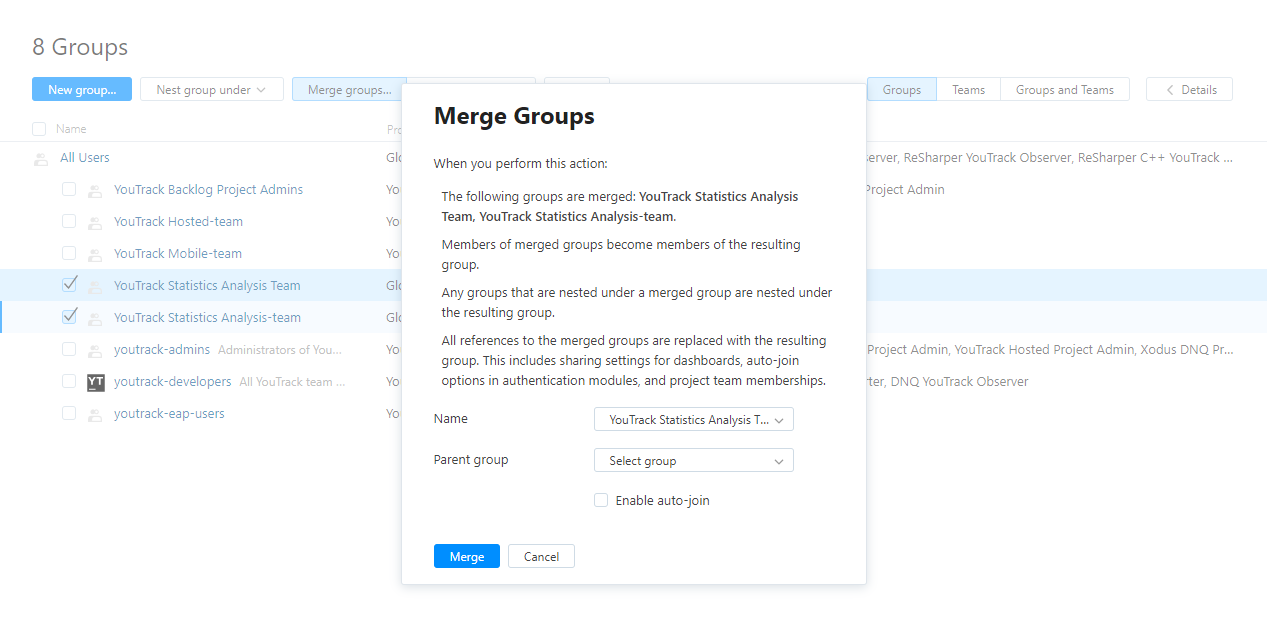Switch to the Teams tab
Image resolution: width=1267 pixels, height=642 pixels.
[x=968, y=90]
